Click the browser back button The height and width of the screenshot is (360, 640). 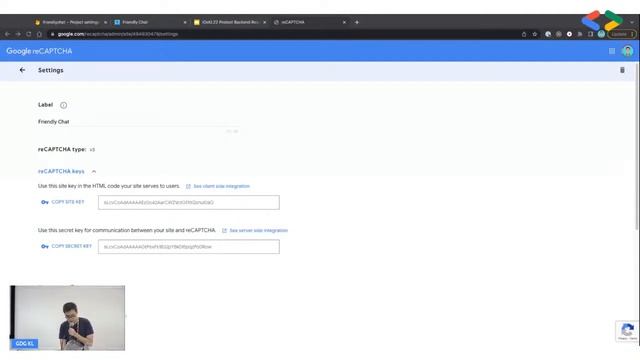click(x=7, y=34)
